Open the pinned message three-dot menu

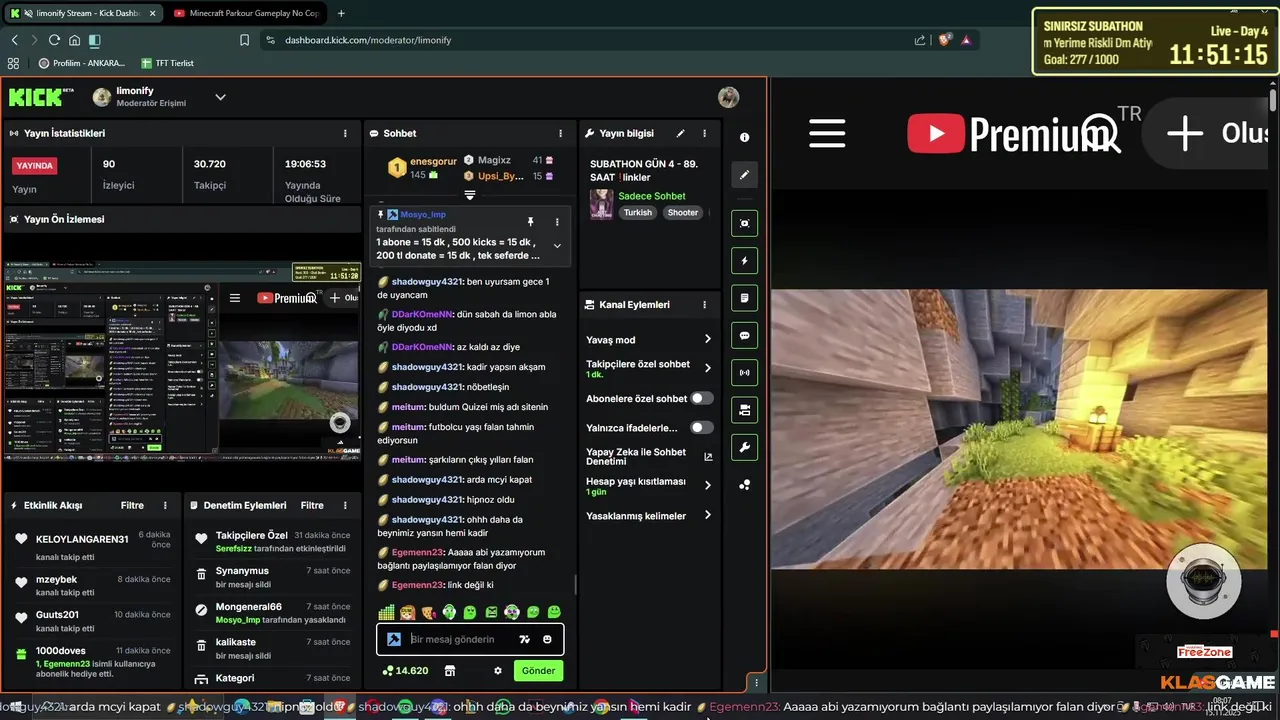coord(557,221)
